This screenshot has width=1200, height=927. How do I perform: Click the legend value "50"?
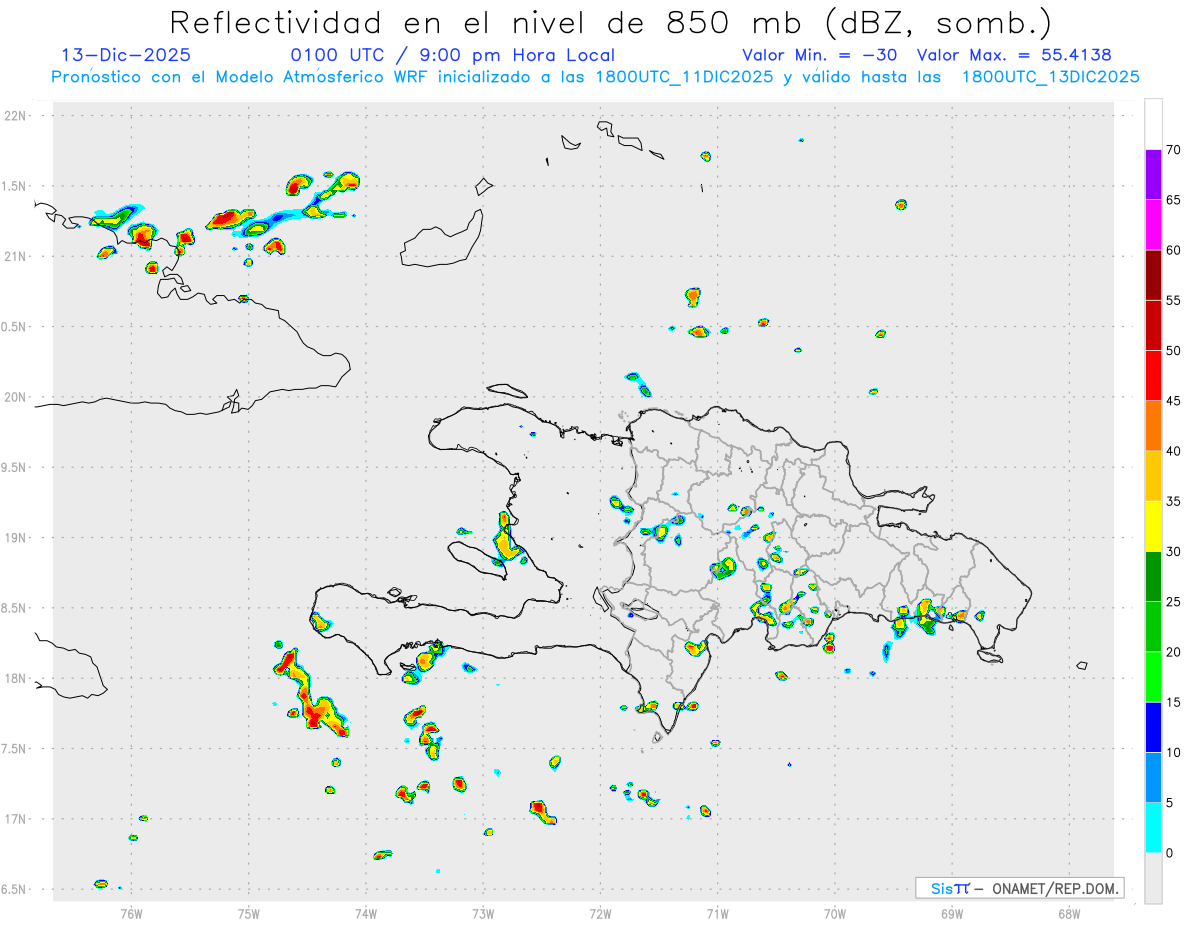(x=1174, y=351)
